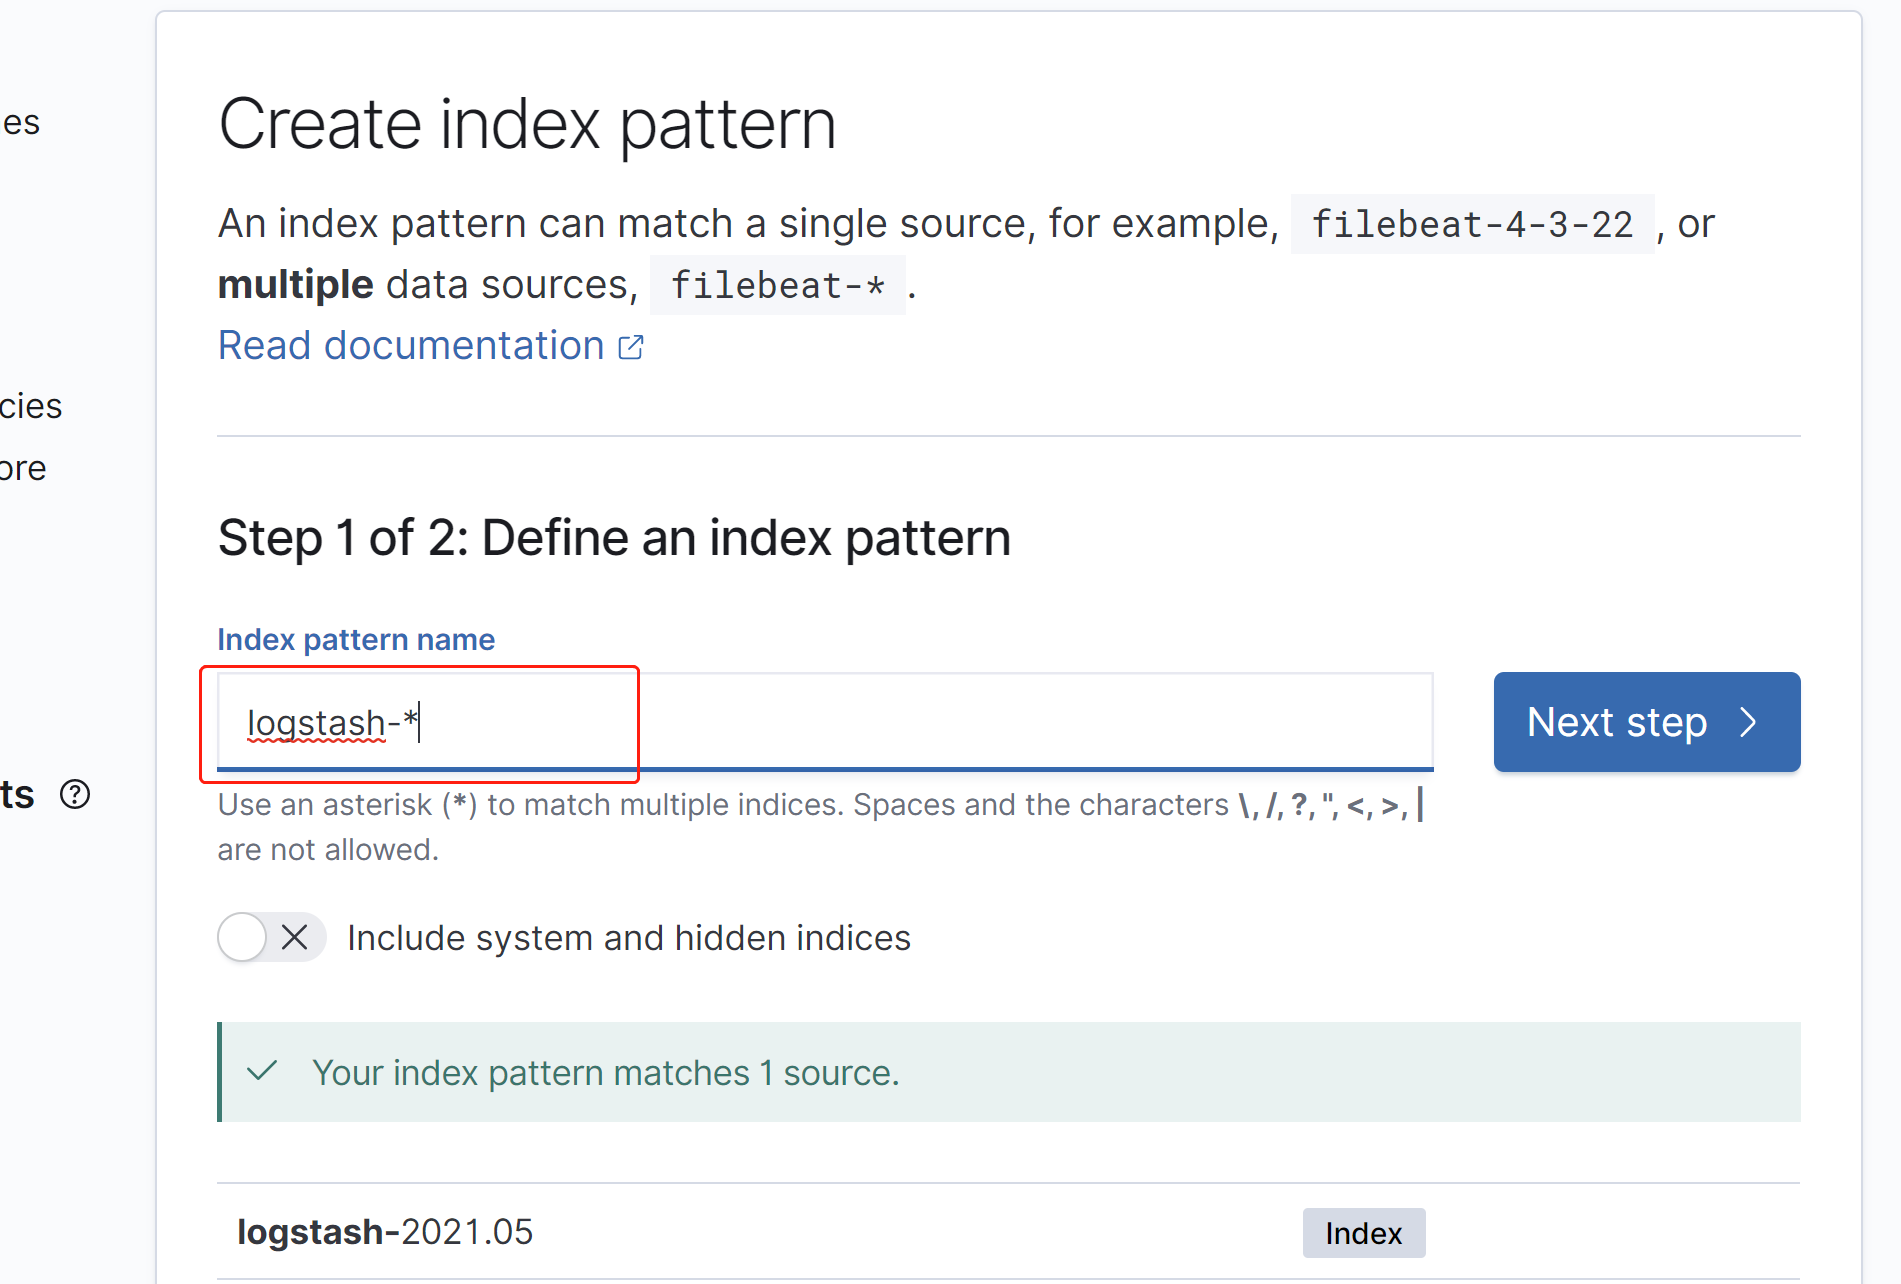The image size is (1901, 1284).
Task: Click the checkmark icon in the success banner
Action: click(262, 1071)
